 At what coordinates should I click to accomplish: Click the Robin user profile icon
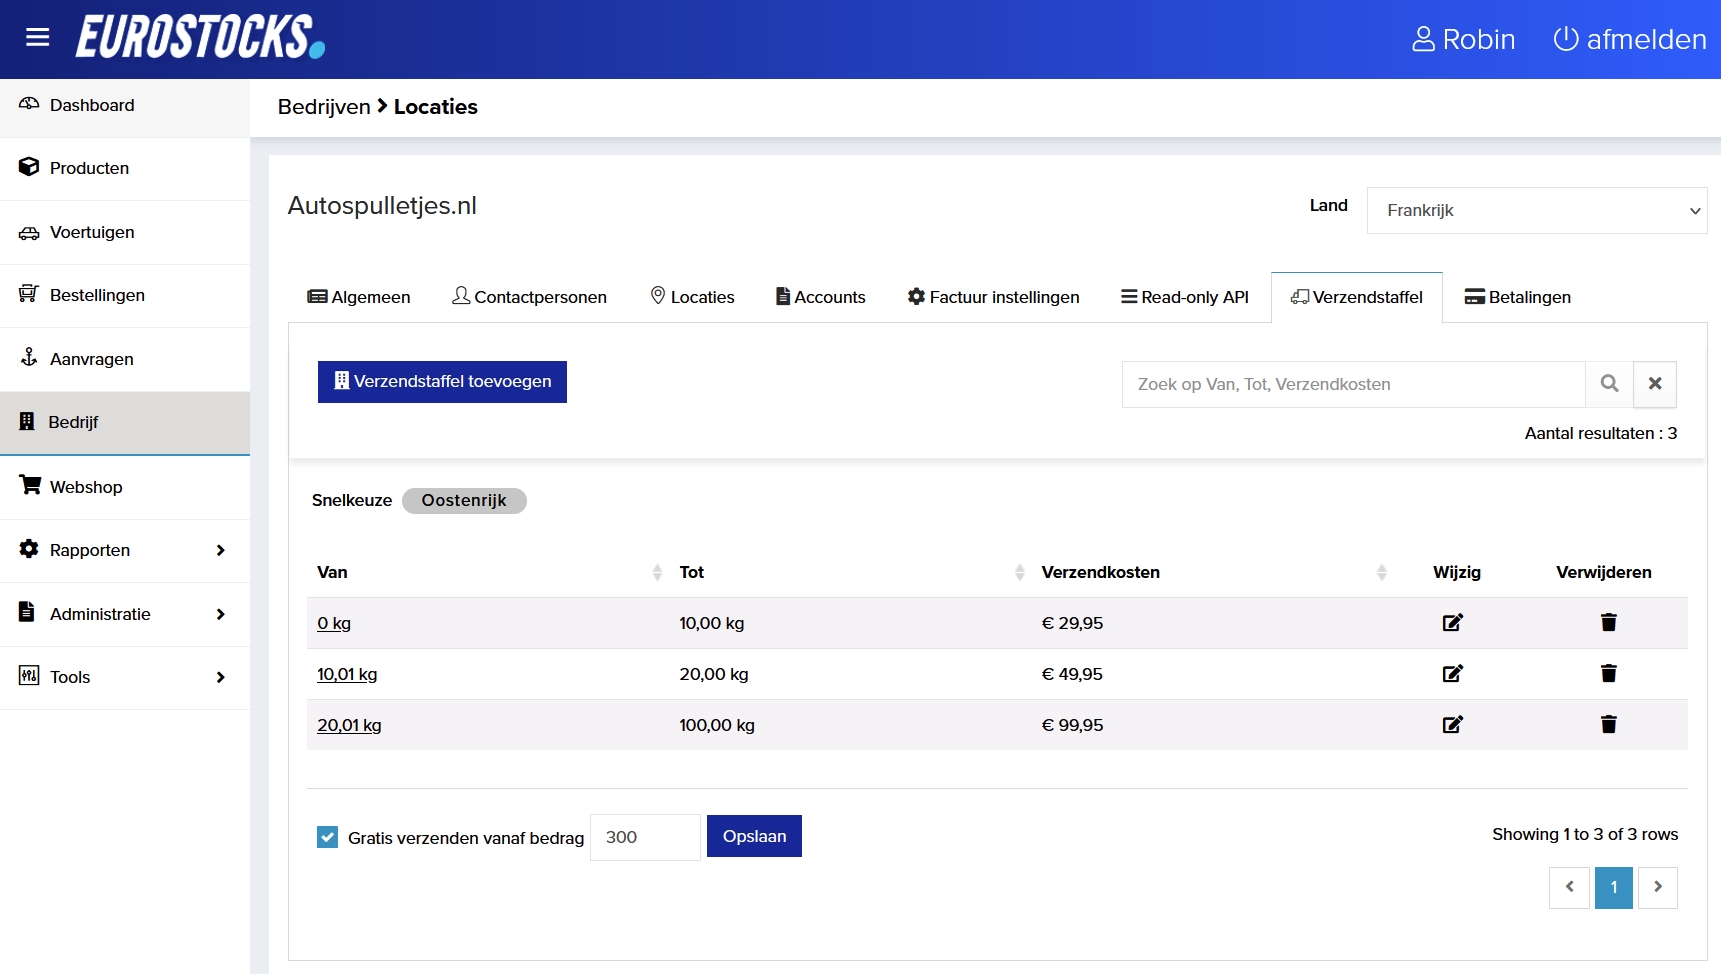pyautogui.click(x=1422, y=39)
